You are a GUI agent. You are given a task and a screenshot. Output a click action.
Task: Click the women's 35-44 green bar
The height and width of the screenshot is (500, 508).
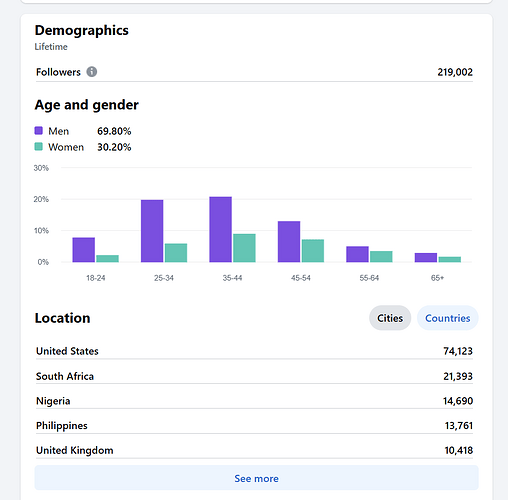(x=244, y=248)
